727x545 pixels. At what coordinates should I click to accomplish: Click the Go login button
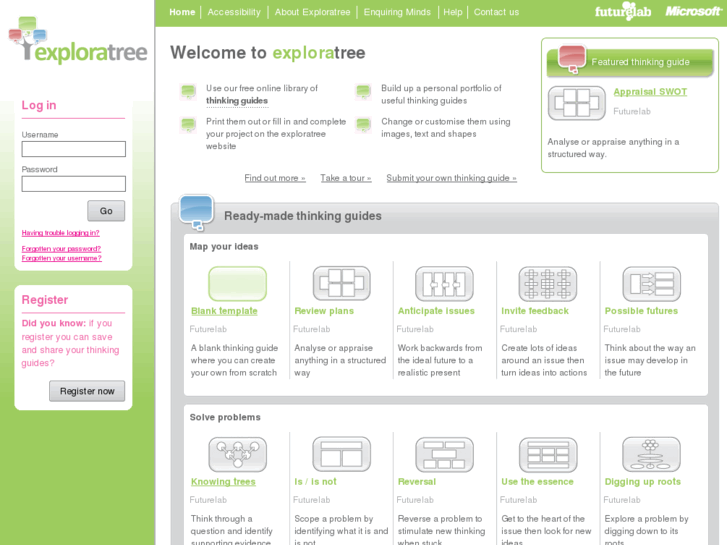click(106, 211)
